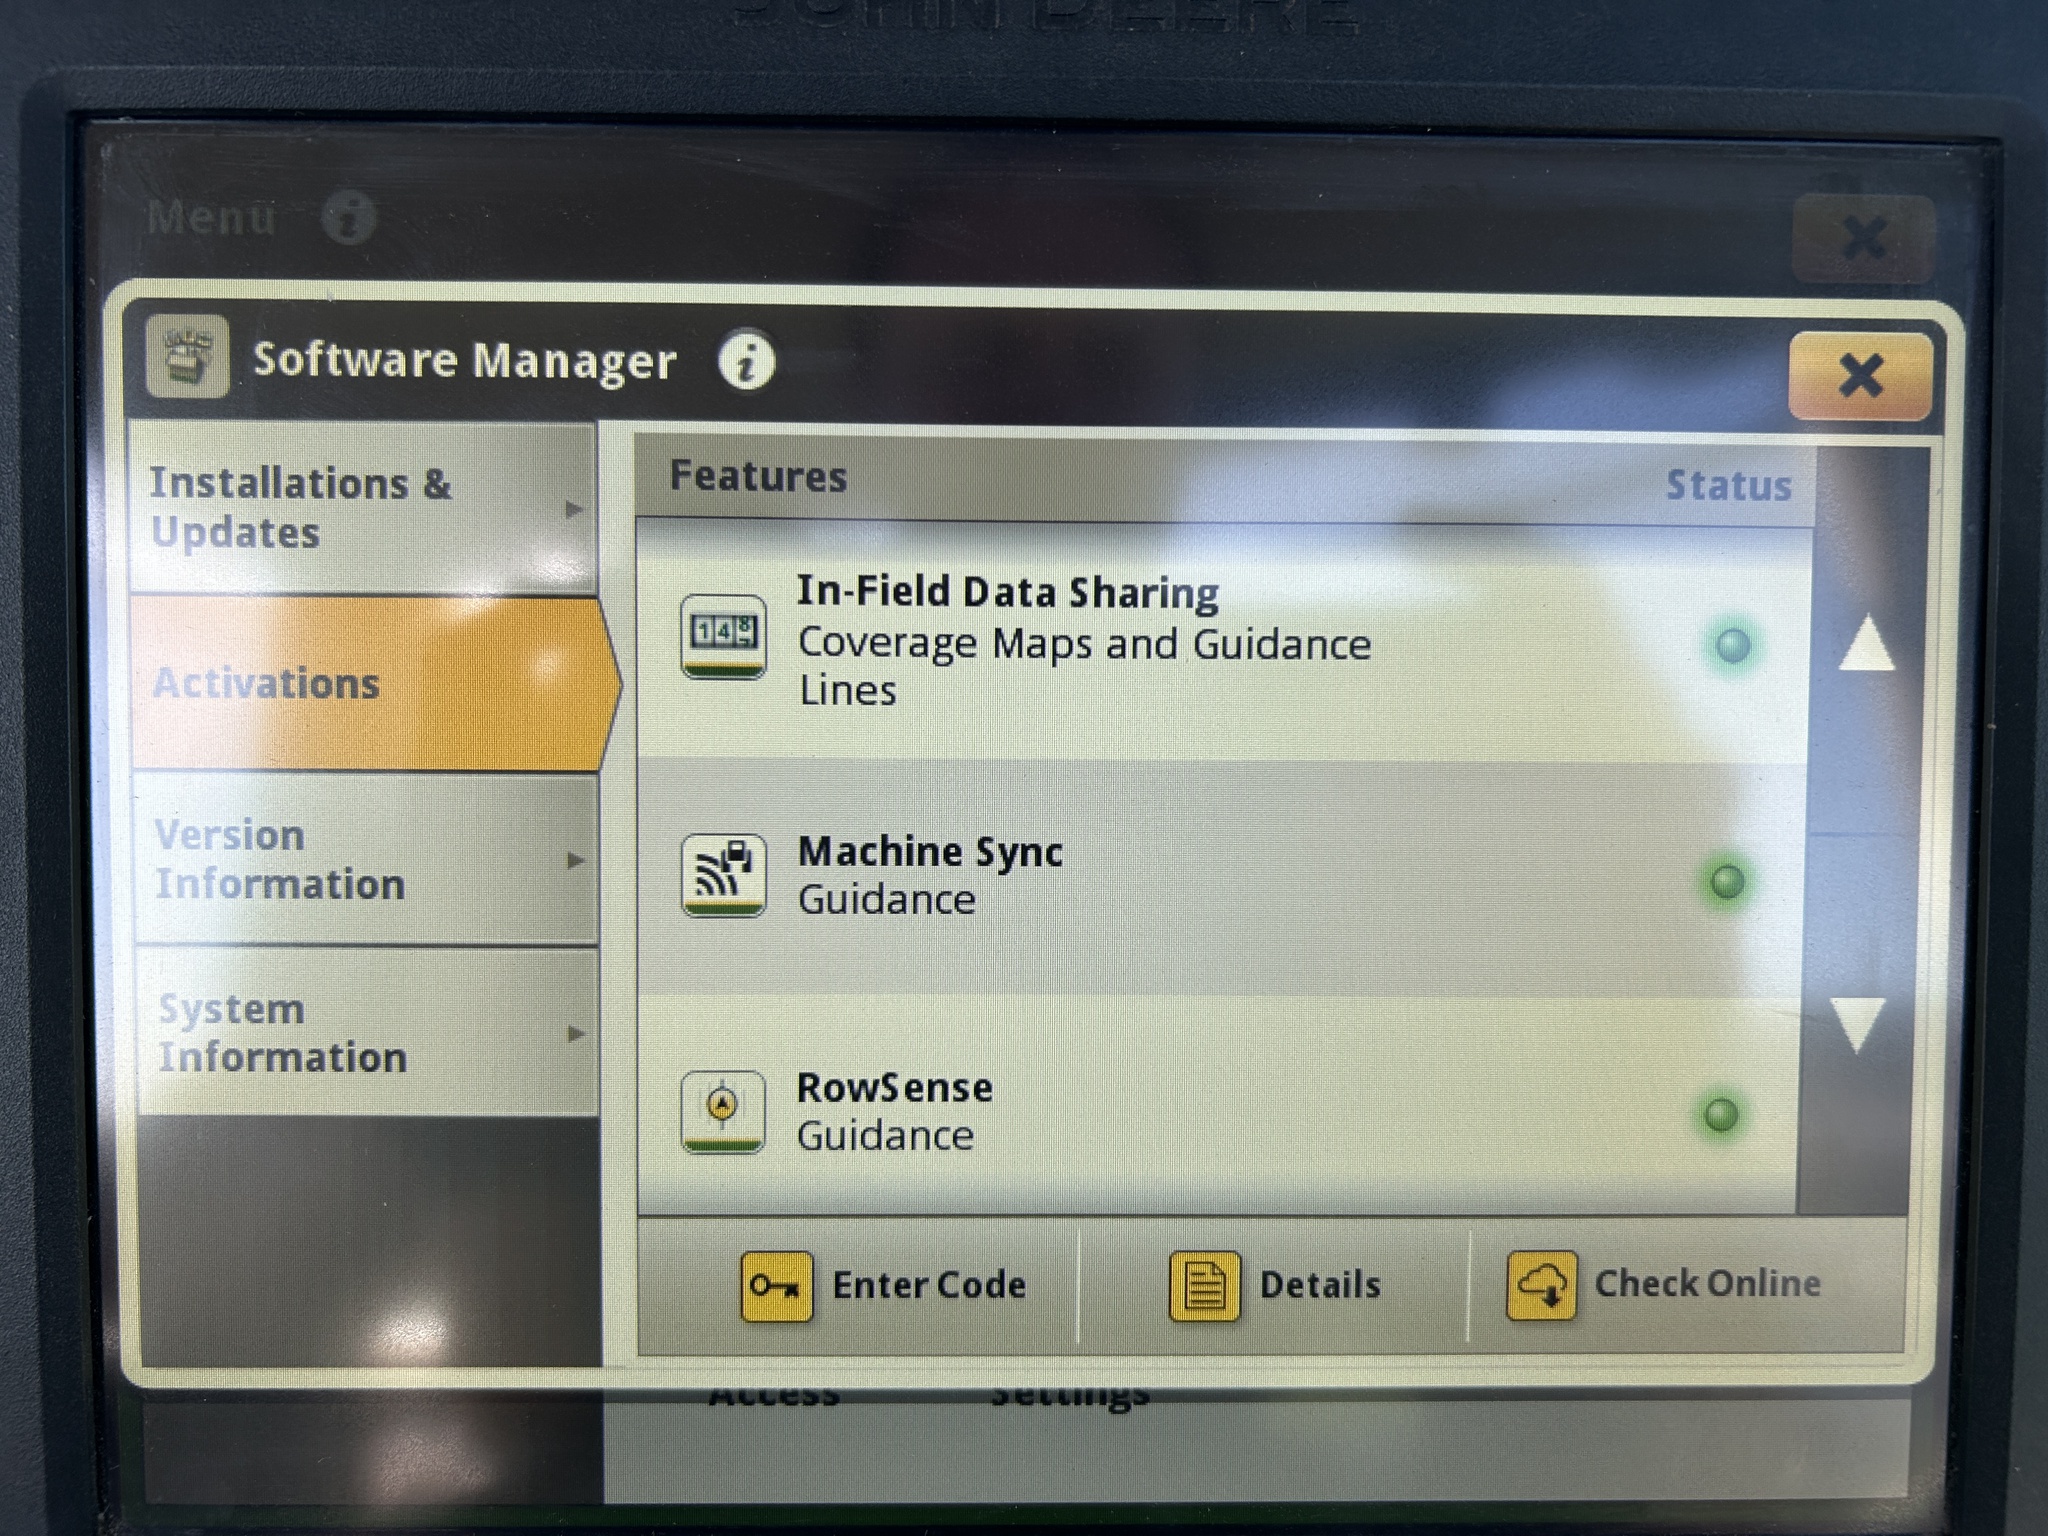Click the Software Manager toolbox icon
Viewport: 2048px width, 1536px height.
click(x=187, y=356)
